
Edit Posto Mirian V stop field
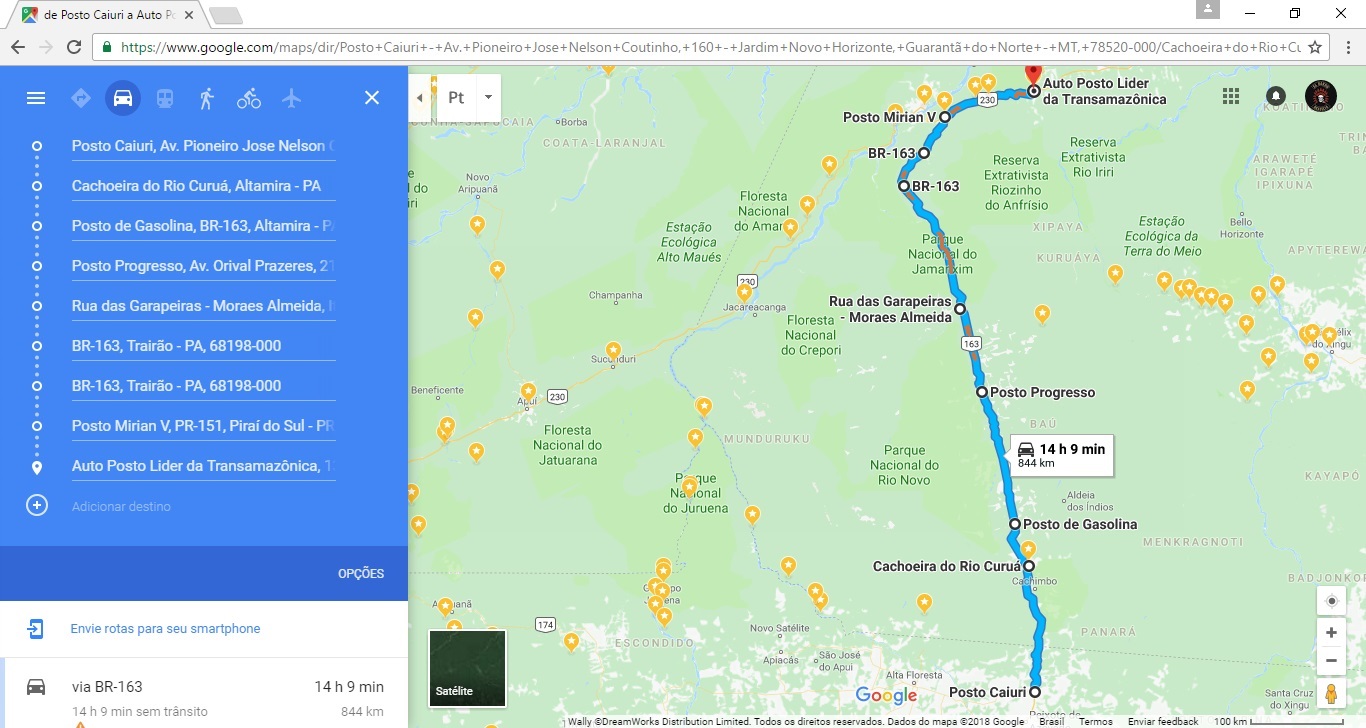(203, 426)
